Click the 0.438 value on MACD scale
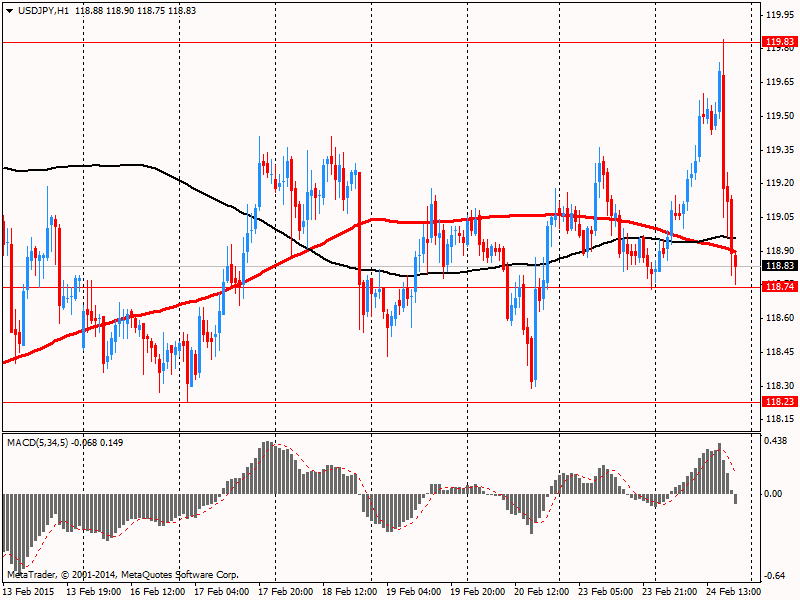This screenshot has width=800, height=600. click(x=774, y=441)
